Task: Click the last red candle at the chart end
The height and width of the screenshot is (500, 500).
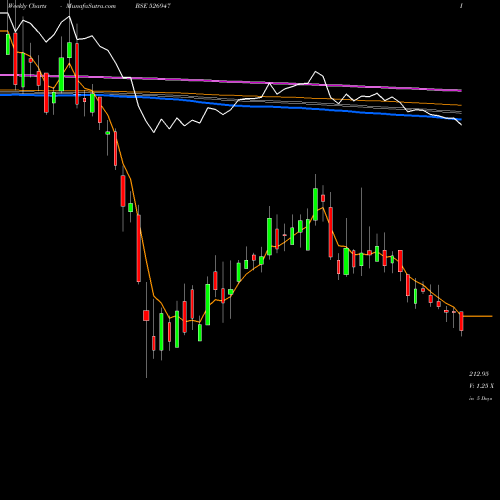Action: click(461, 321)
